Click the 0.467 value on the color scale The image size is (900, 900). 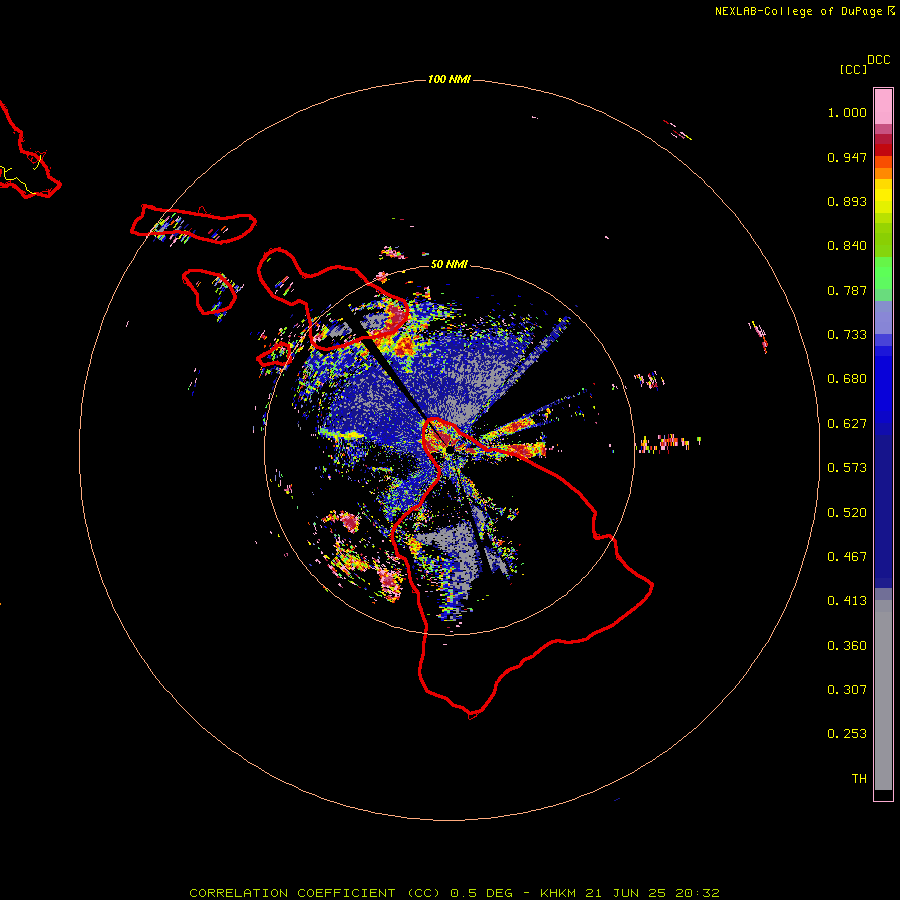pyautogui.click(x=847, y=557)
